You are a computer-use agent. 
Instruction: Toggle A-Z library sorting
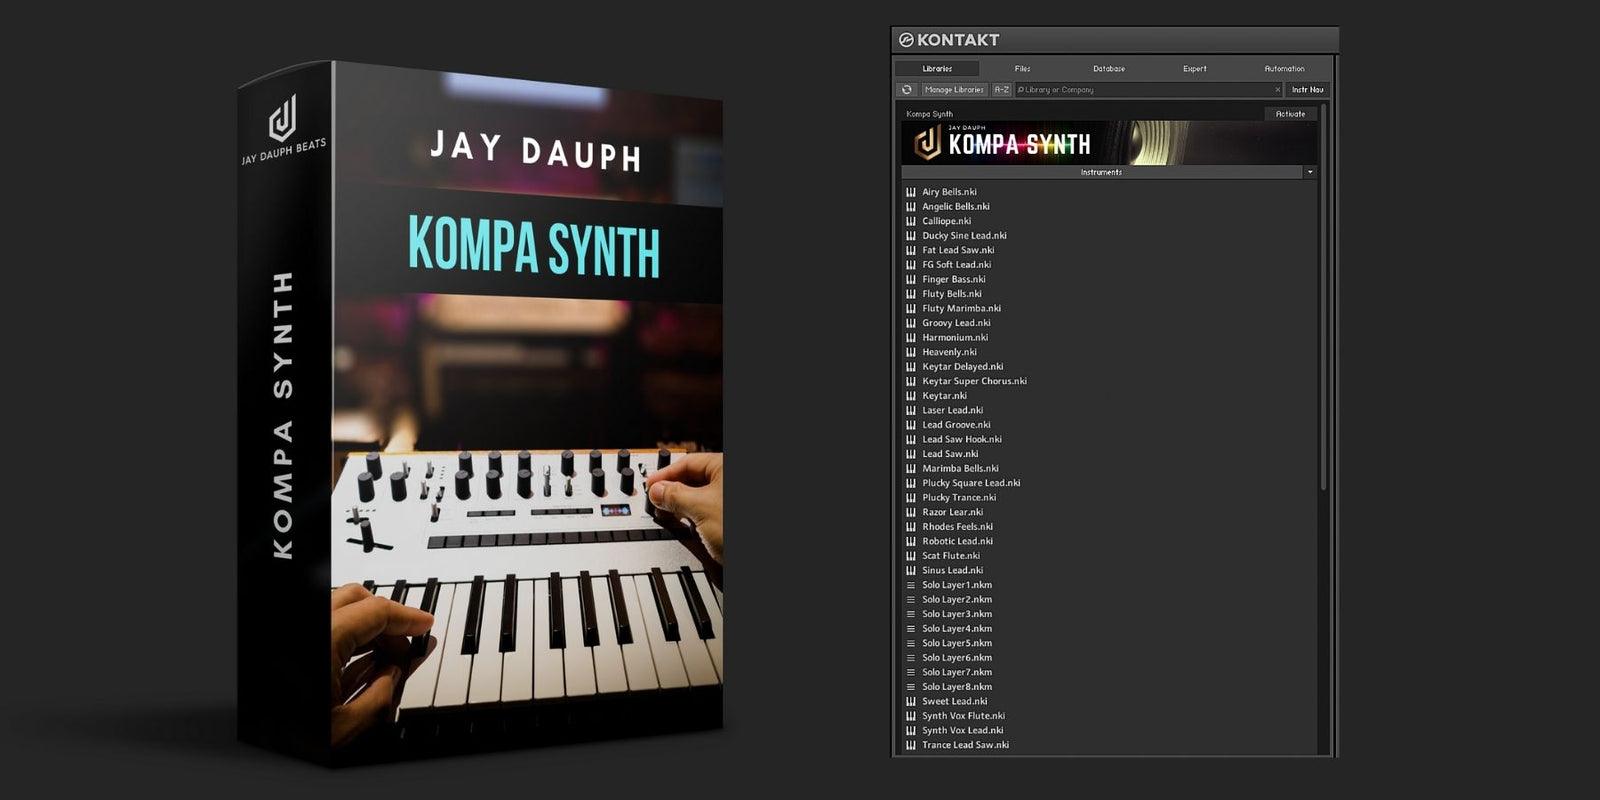(1001, 90)
